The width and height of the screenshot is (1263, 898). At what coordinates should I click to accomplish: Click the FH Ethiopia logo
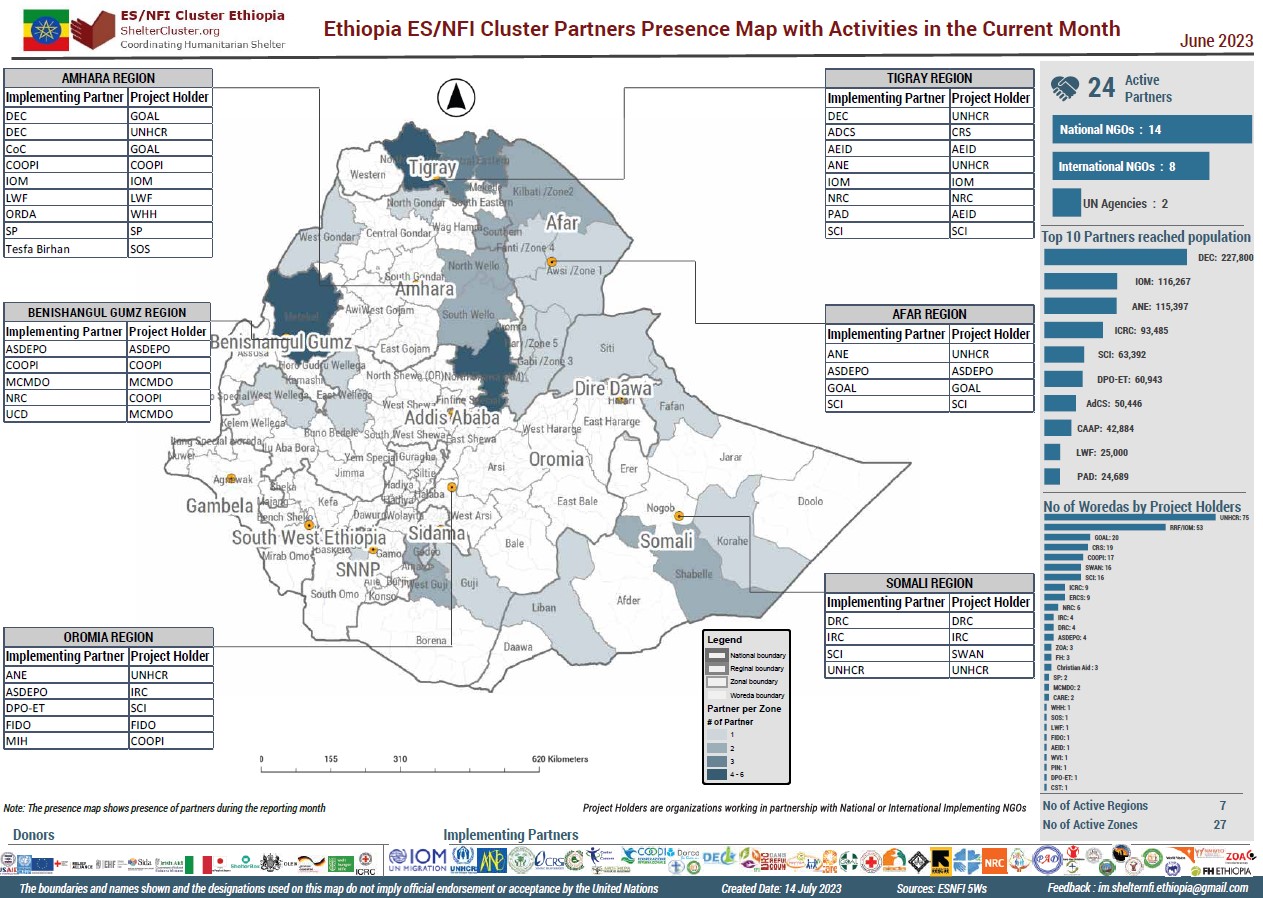point(1224,869)
